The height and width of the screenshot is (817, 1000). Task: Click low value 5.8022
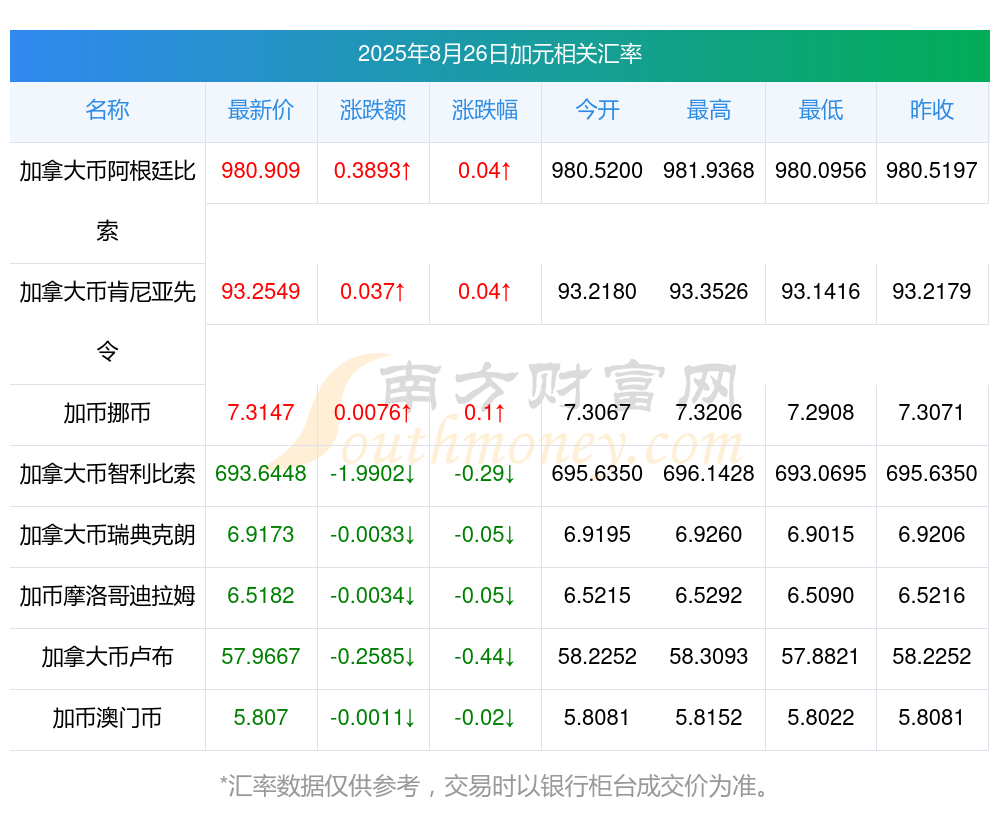tap(821, 718)
